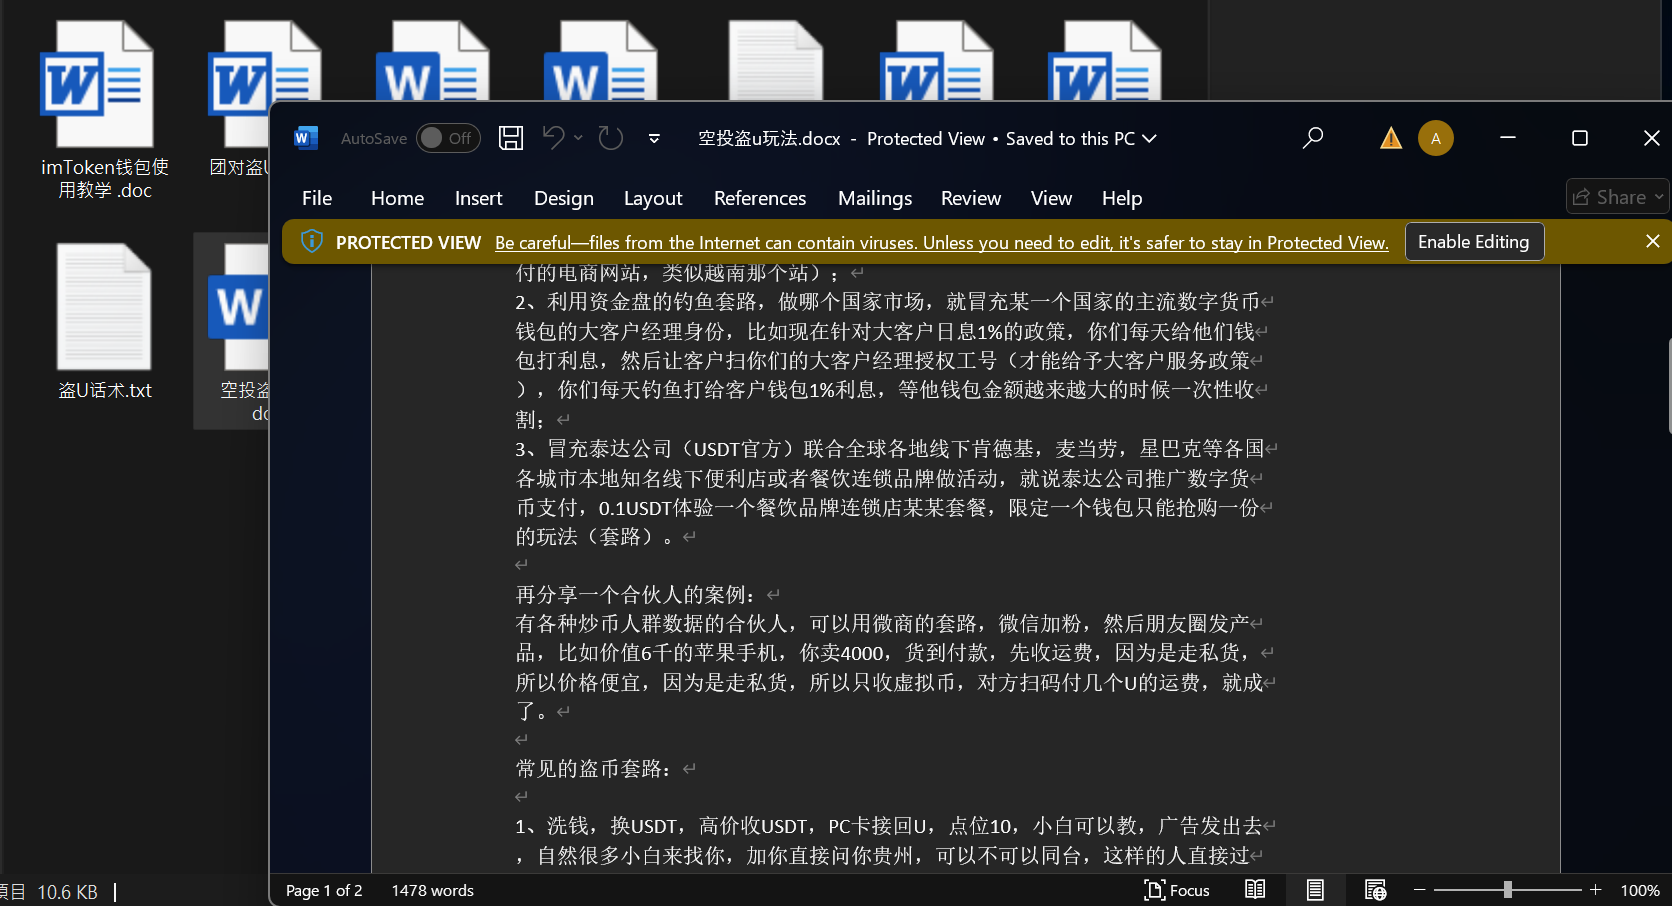Switch to Read Mode view
This screenshot has width=1672, height=906.
pyautogui.click(x=1255, y=890)
